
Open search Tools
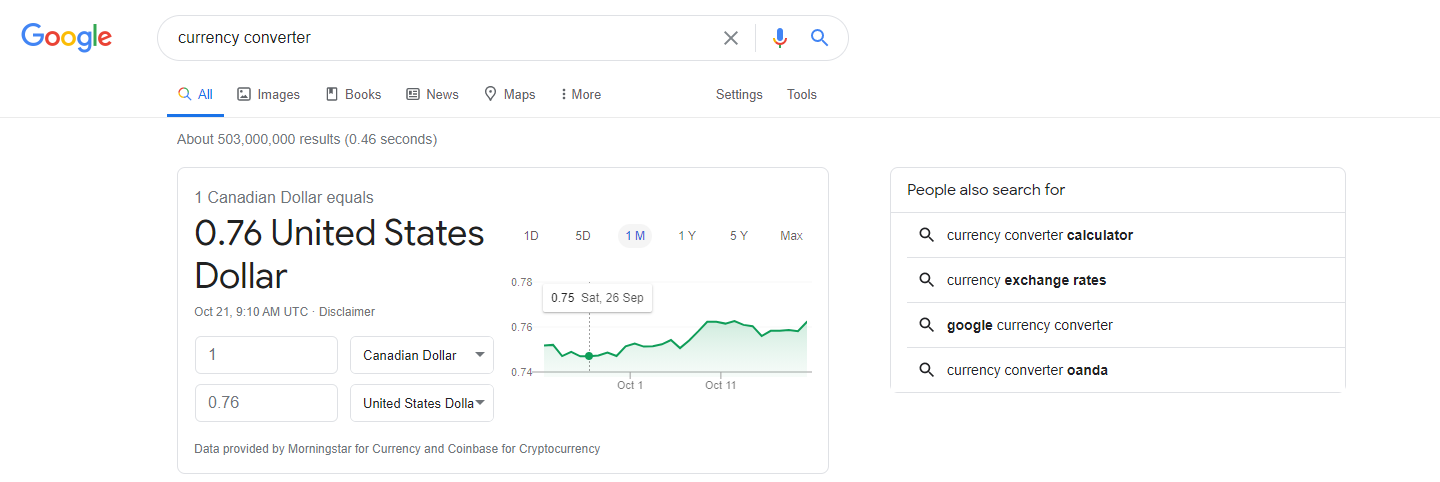tap(802, 94)
